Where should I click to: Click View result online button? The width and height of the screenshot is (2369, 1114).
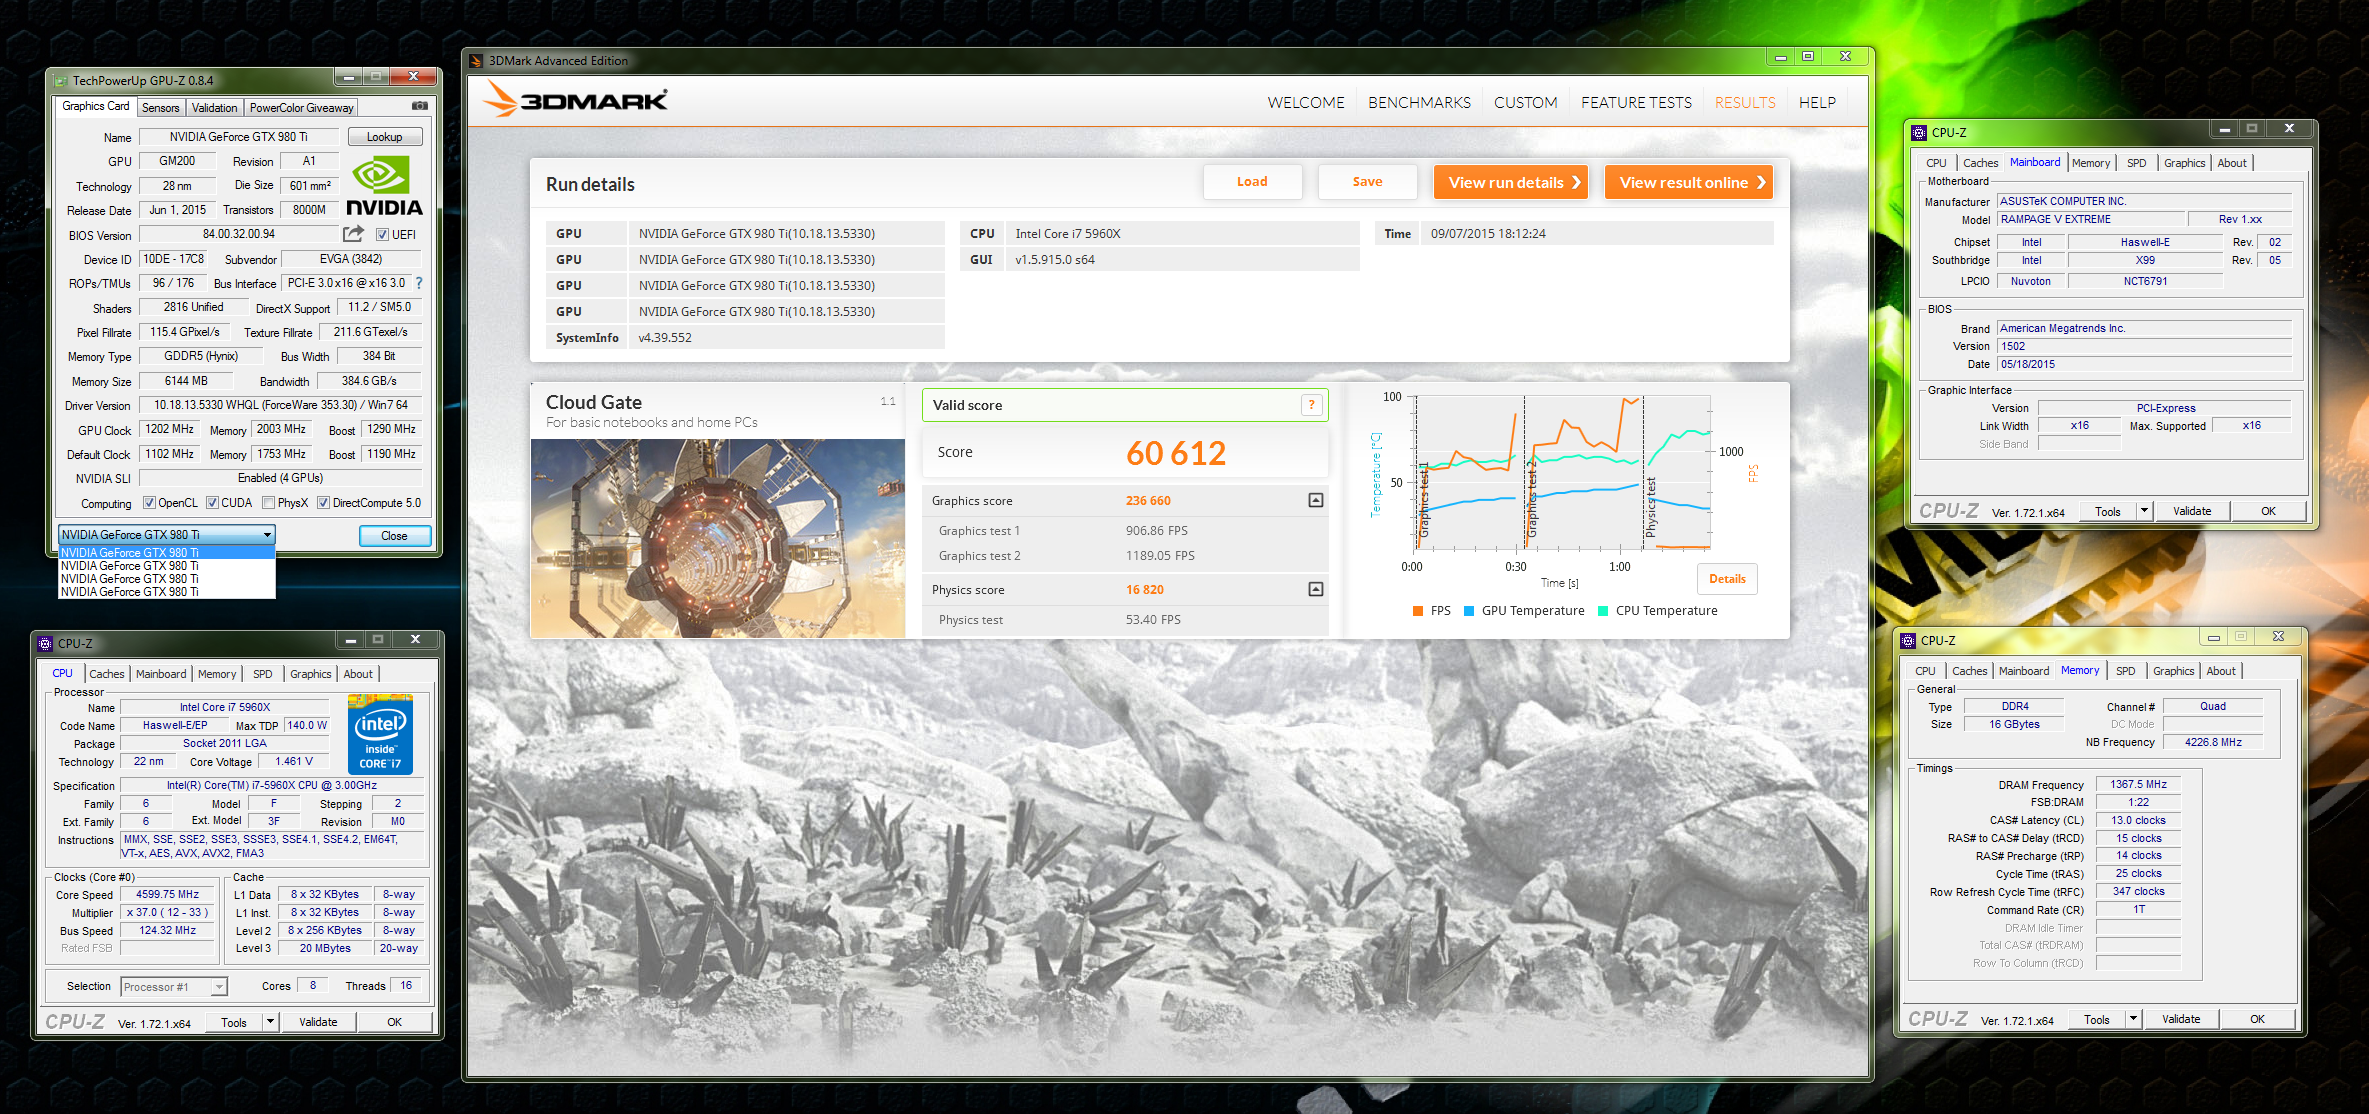tap(1688, 182)
